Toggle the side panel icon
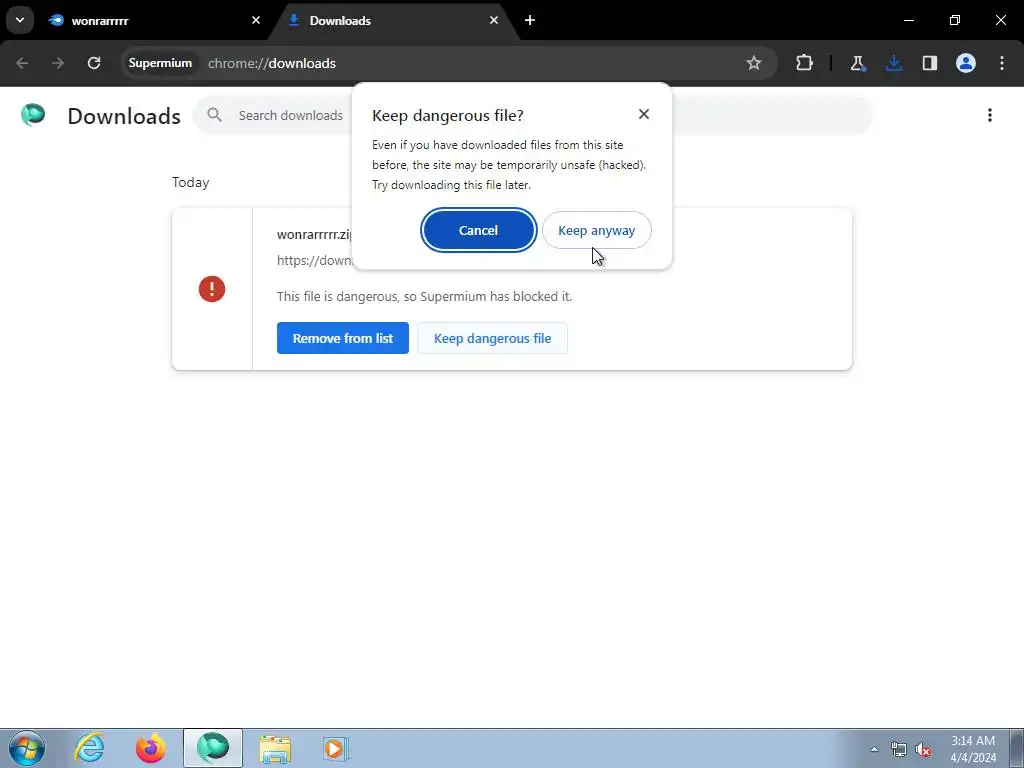 [929, 63]
